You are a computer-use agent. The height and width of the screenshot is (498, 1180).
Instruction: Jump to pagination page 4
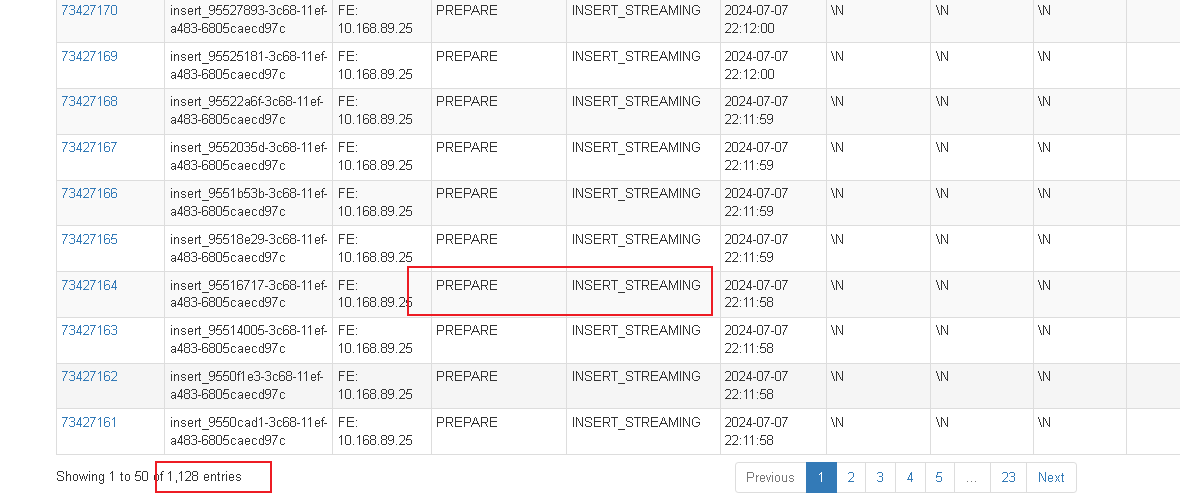pos(910,478)
